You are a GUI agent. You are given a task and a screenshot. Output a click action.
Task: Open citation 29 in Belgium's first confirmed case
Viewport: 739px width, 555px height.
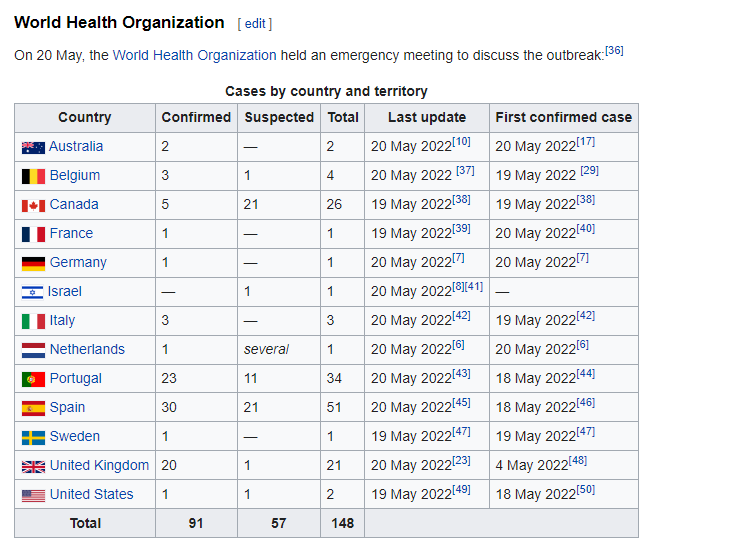click(x=590, y=171)
